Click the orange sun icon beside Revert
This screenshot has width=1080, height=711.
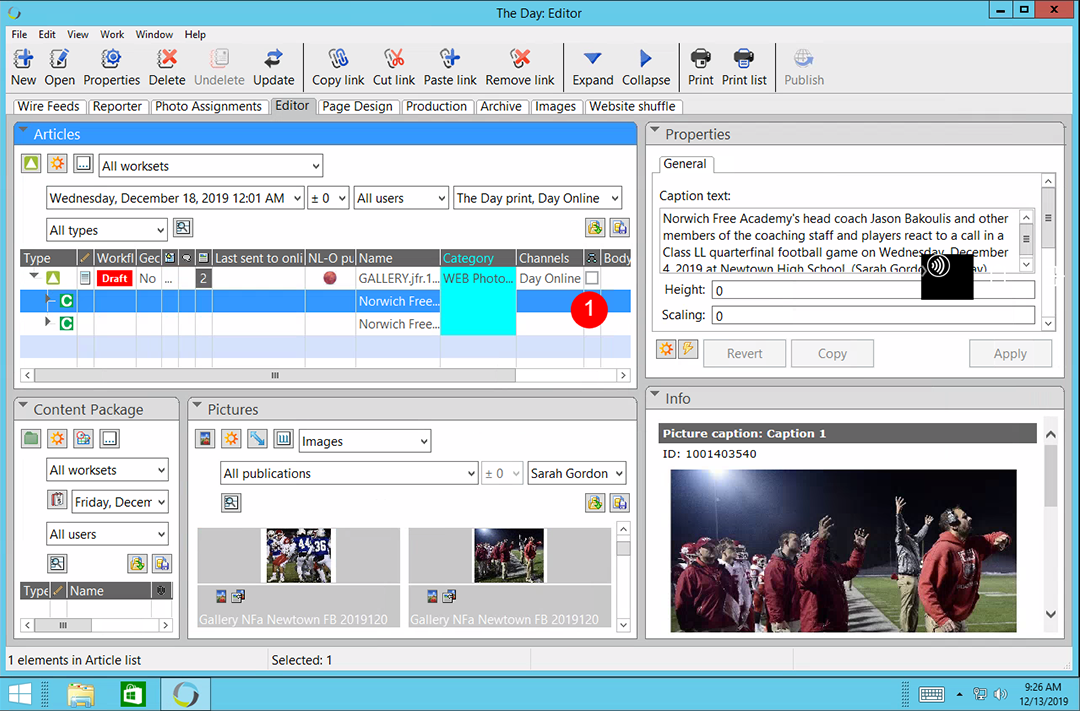(666, 349)
